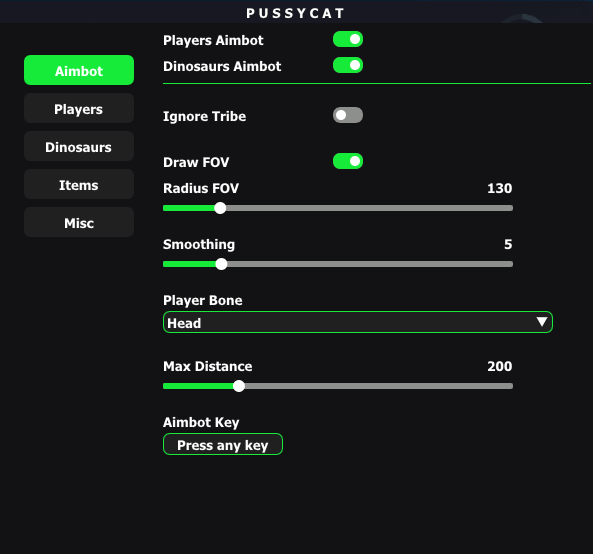Click the Max Distance slider handle
Image resolution: width=593 pixels, height=554 pixels.
pos(239,386)
